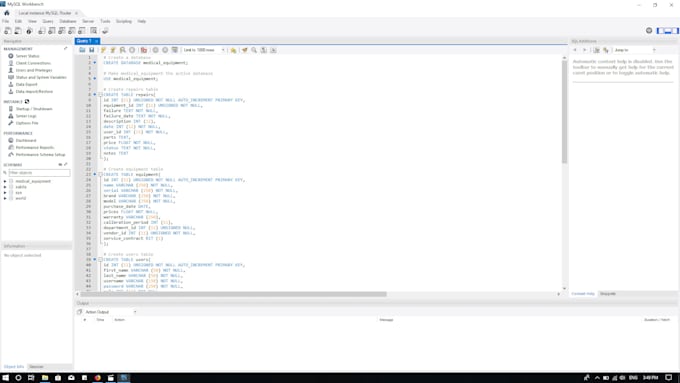This screenshot has height=383, width=680.
Task: Click the magnifier Find icon in editor toolbar
Action: pyautogui.click(x=254, y=50)
